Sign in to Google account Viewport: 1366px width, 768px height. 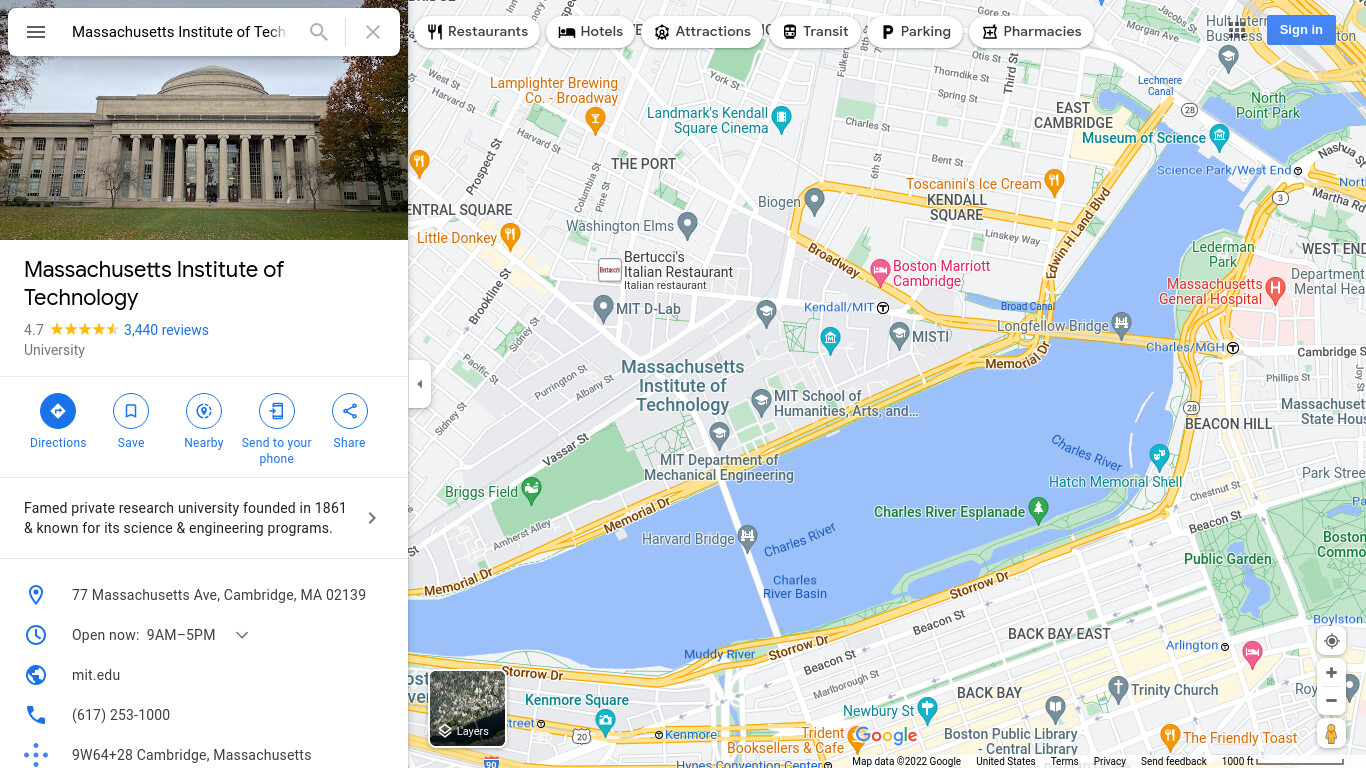[x=1301, y=30]
